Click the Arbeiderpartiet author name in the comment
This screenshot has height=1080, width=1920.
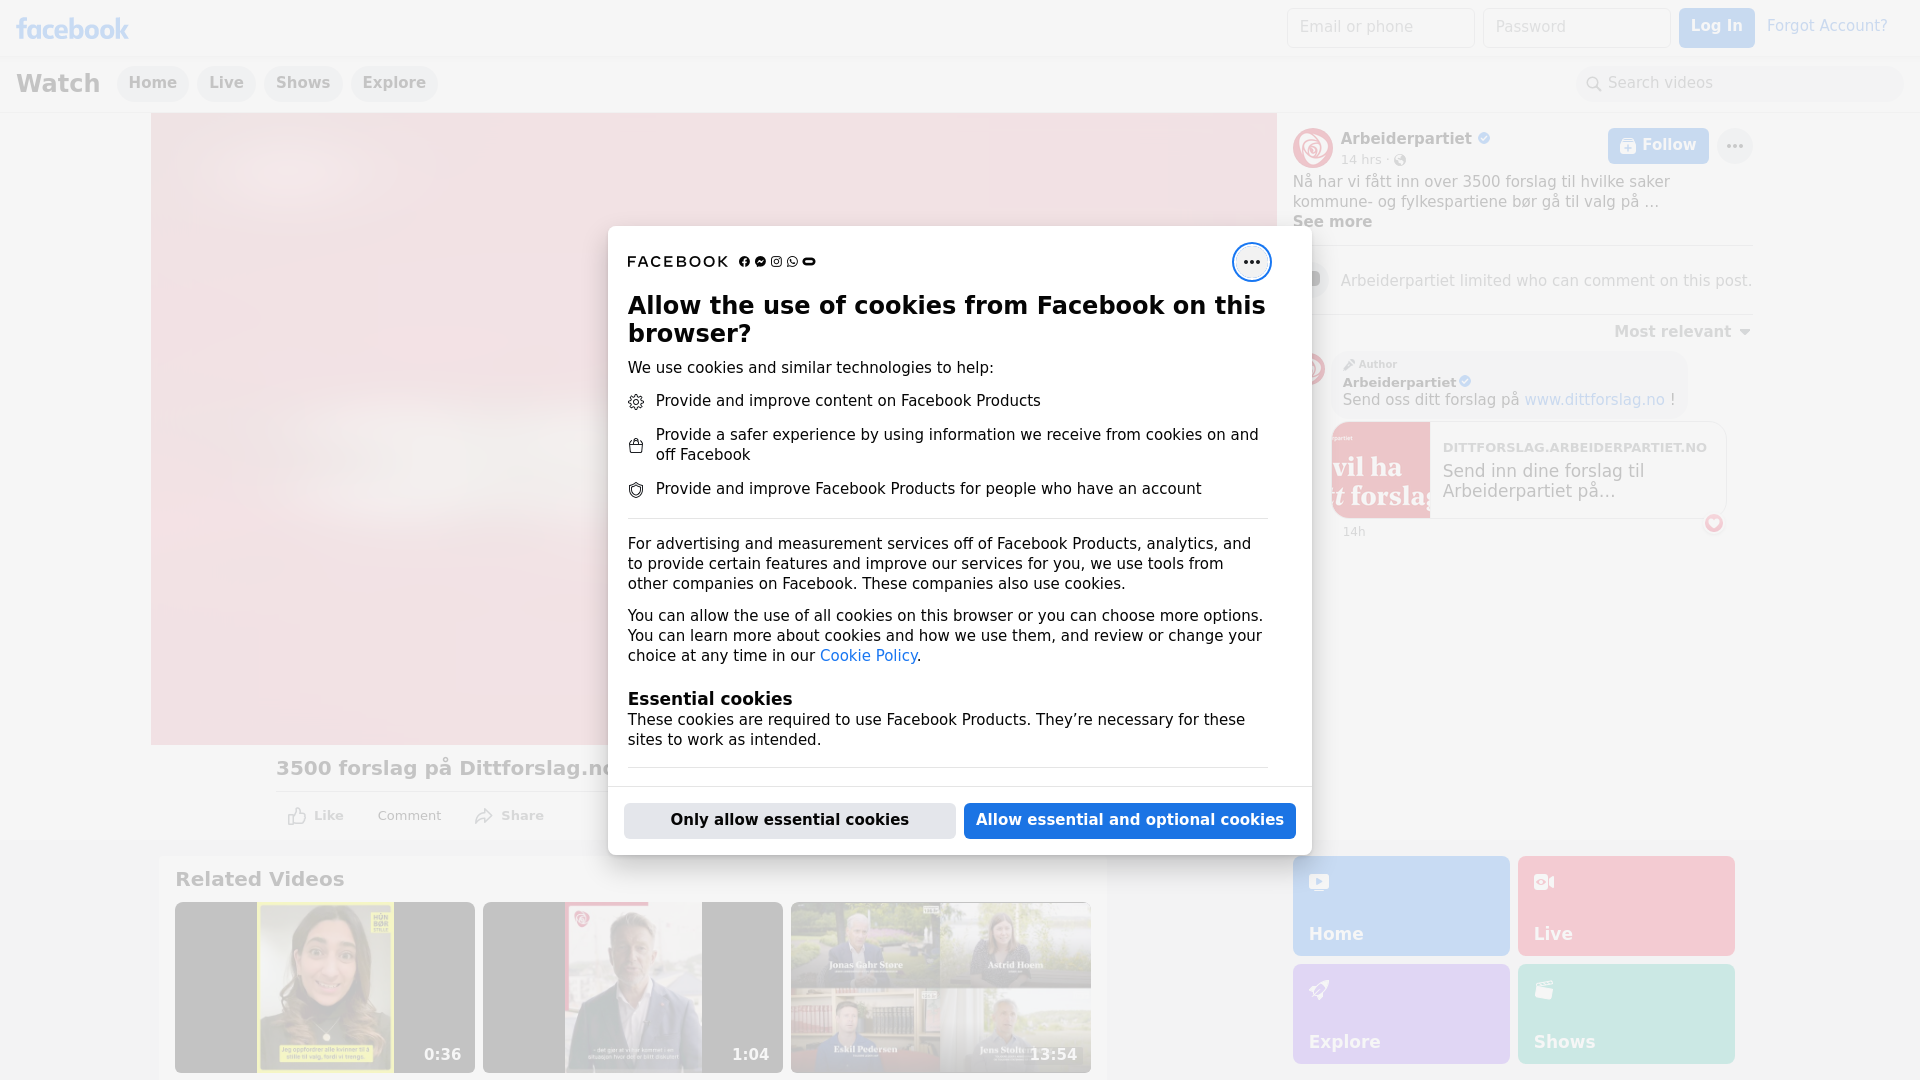pos(1398,382)
